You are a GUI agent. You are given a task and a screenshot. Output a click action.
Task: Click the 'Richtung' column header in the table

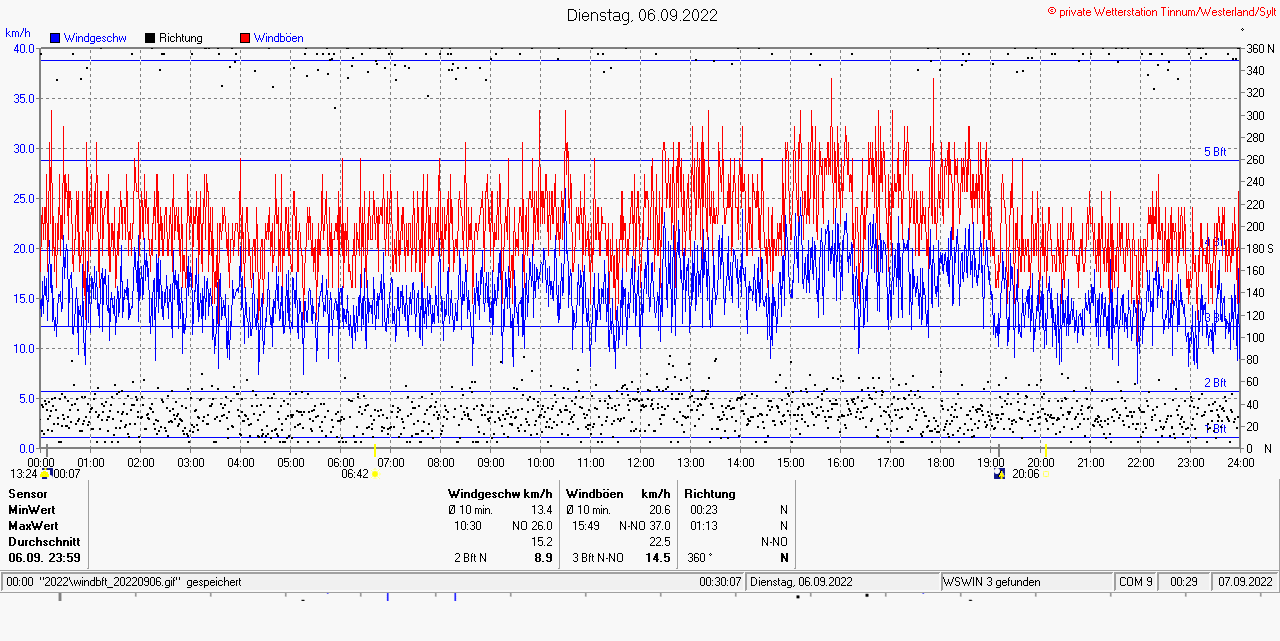coord(710,494)
